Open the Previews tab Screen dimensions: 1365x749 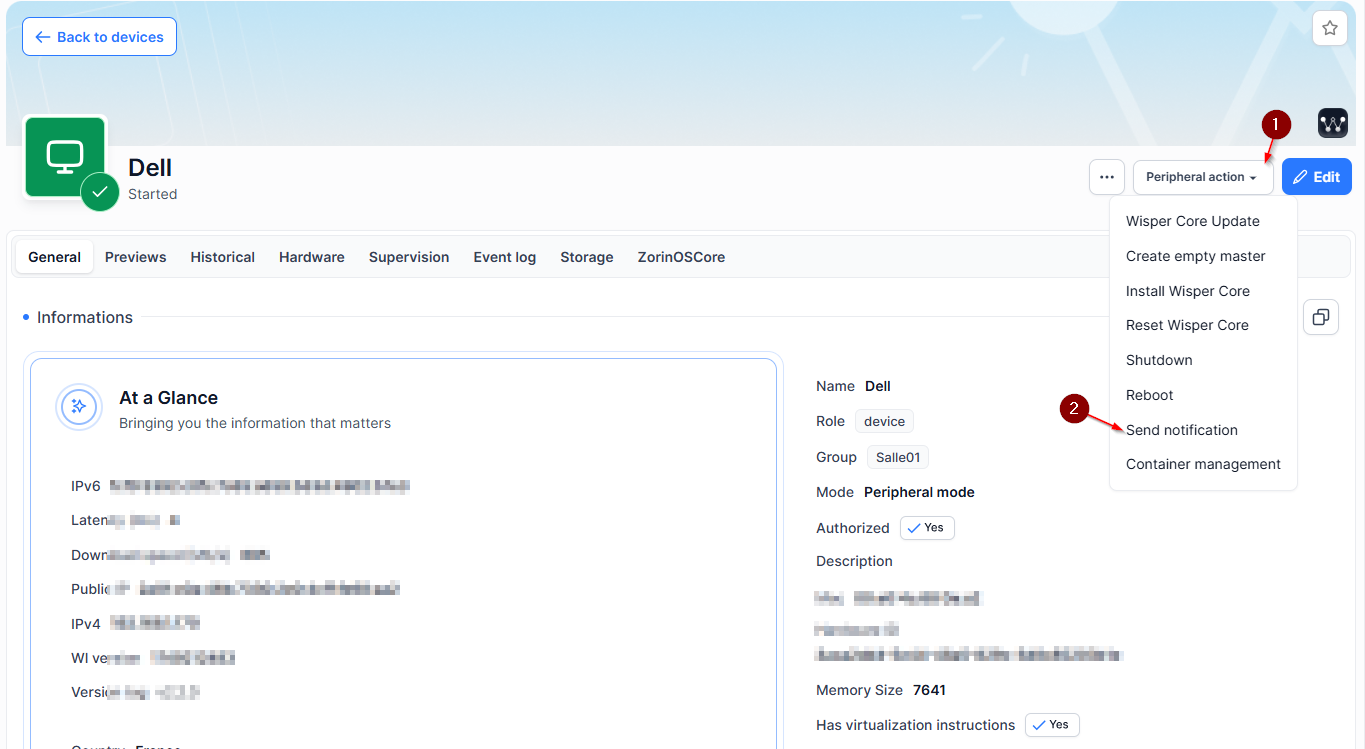click(x=135, y=257)
